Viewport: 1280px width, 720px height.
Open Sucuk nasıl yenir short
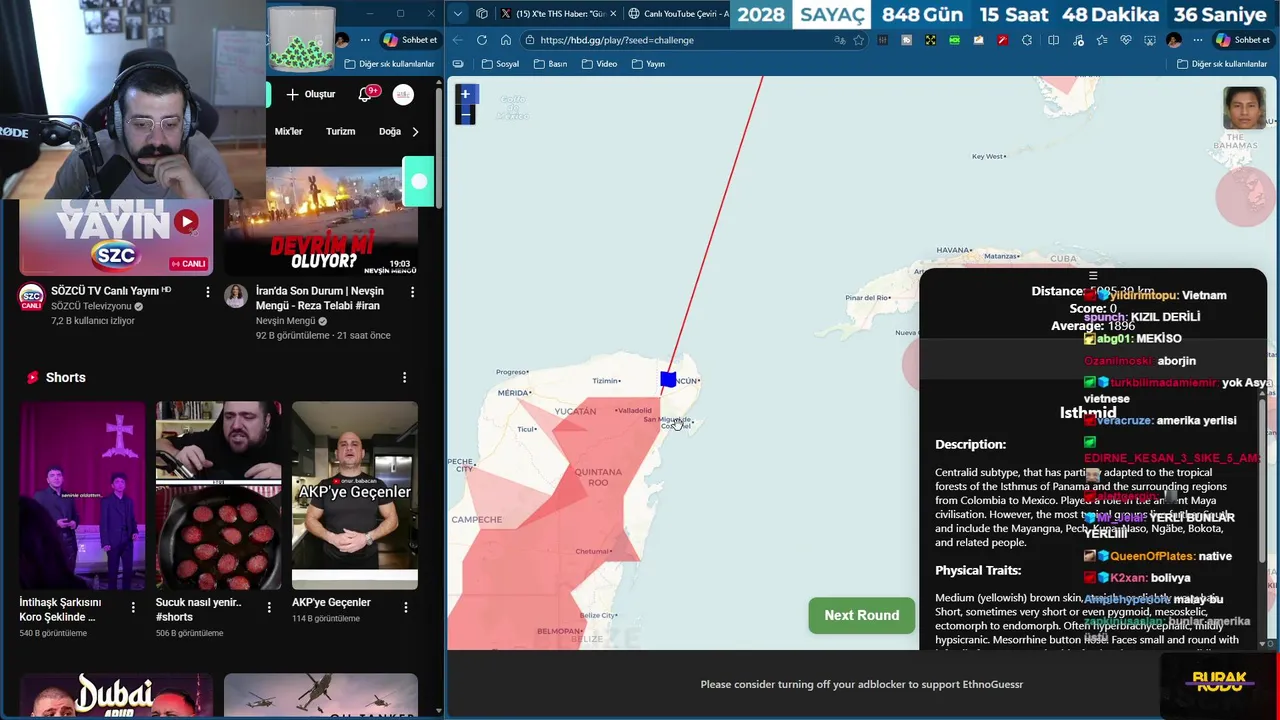click(x=218, y=495)
